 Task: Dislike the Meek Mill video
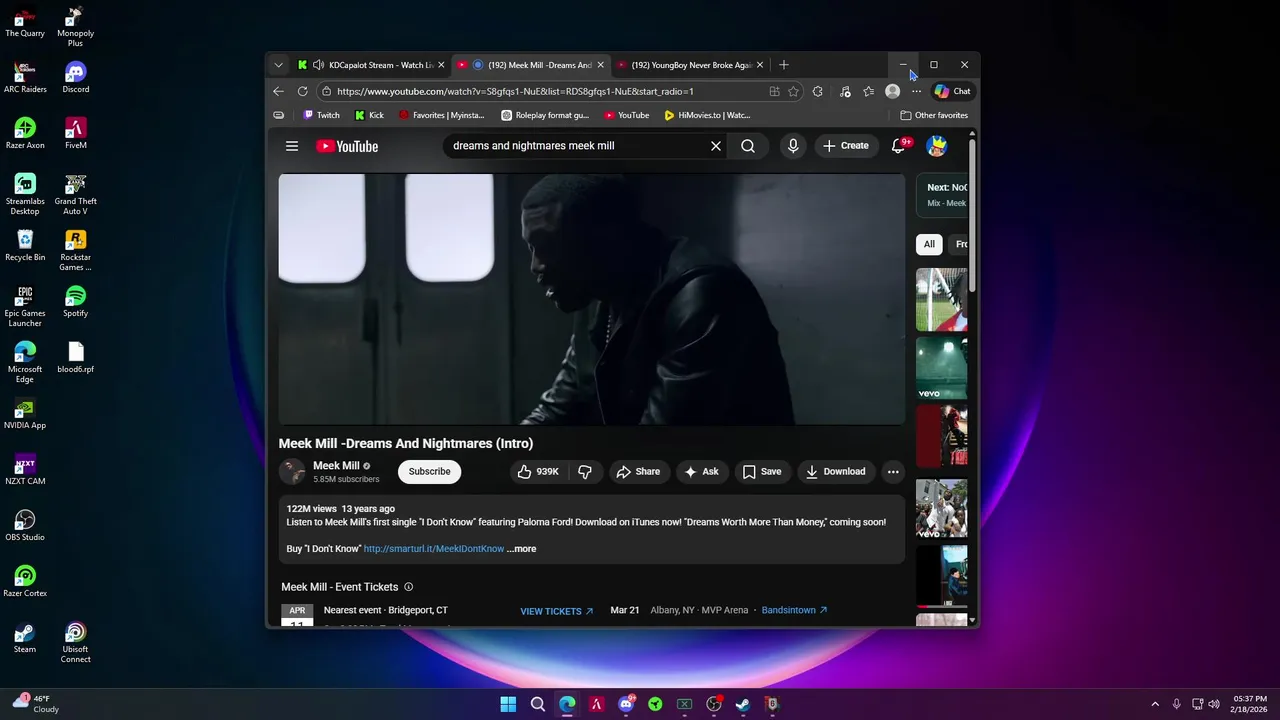(x=585, y=471)
